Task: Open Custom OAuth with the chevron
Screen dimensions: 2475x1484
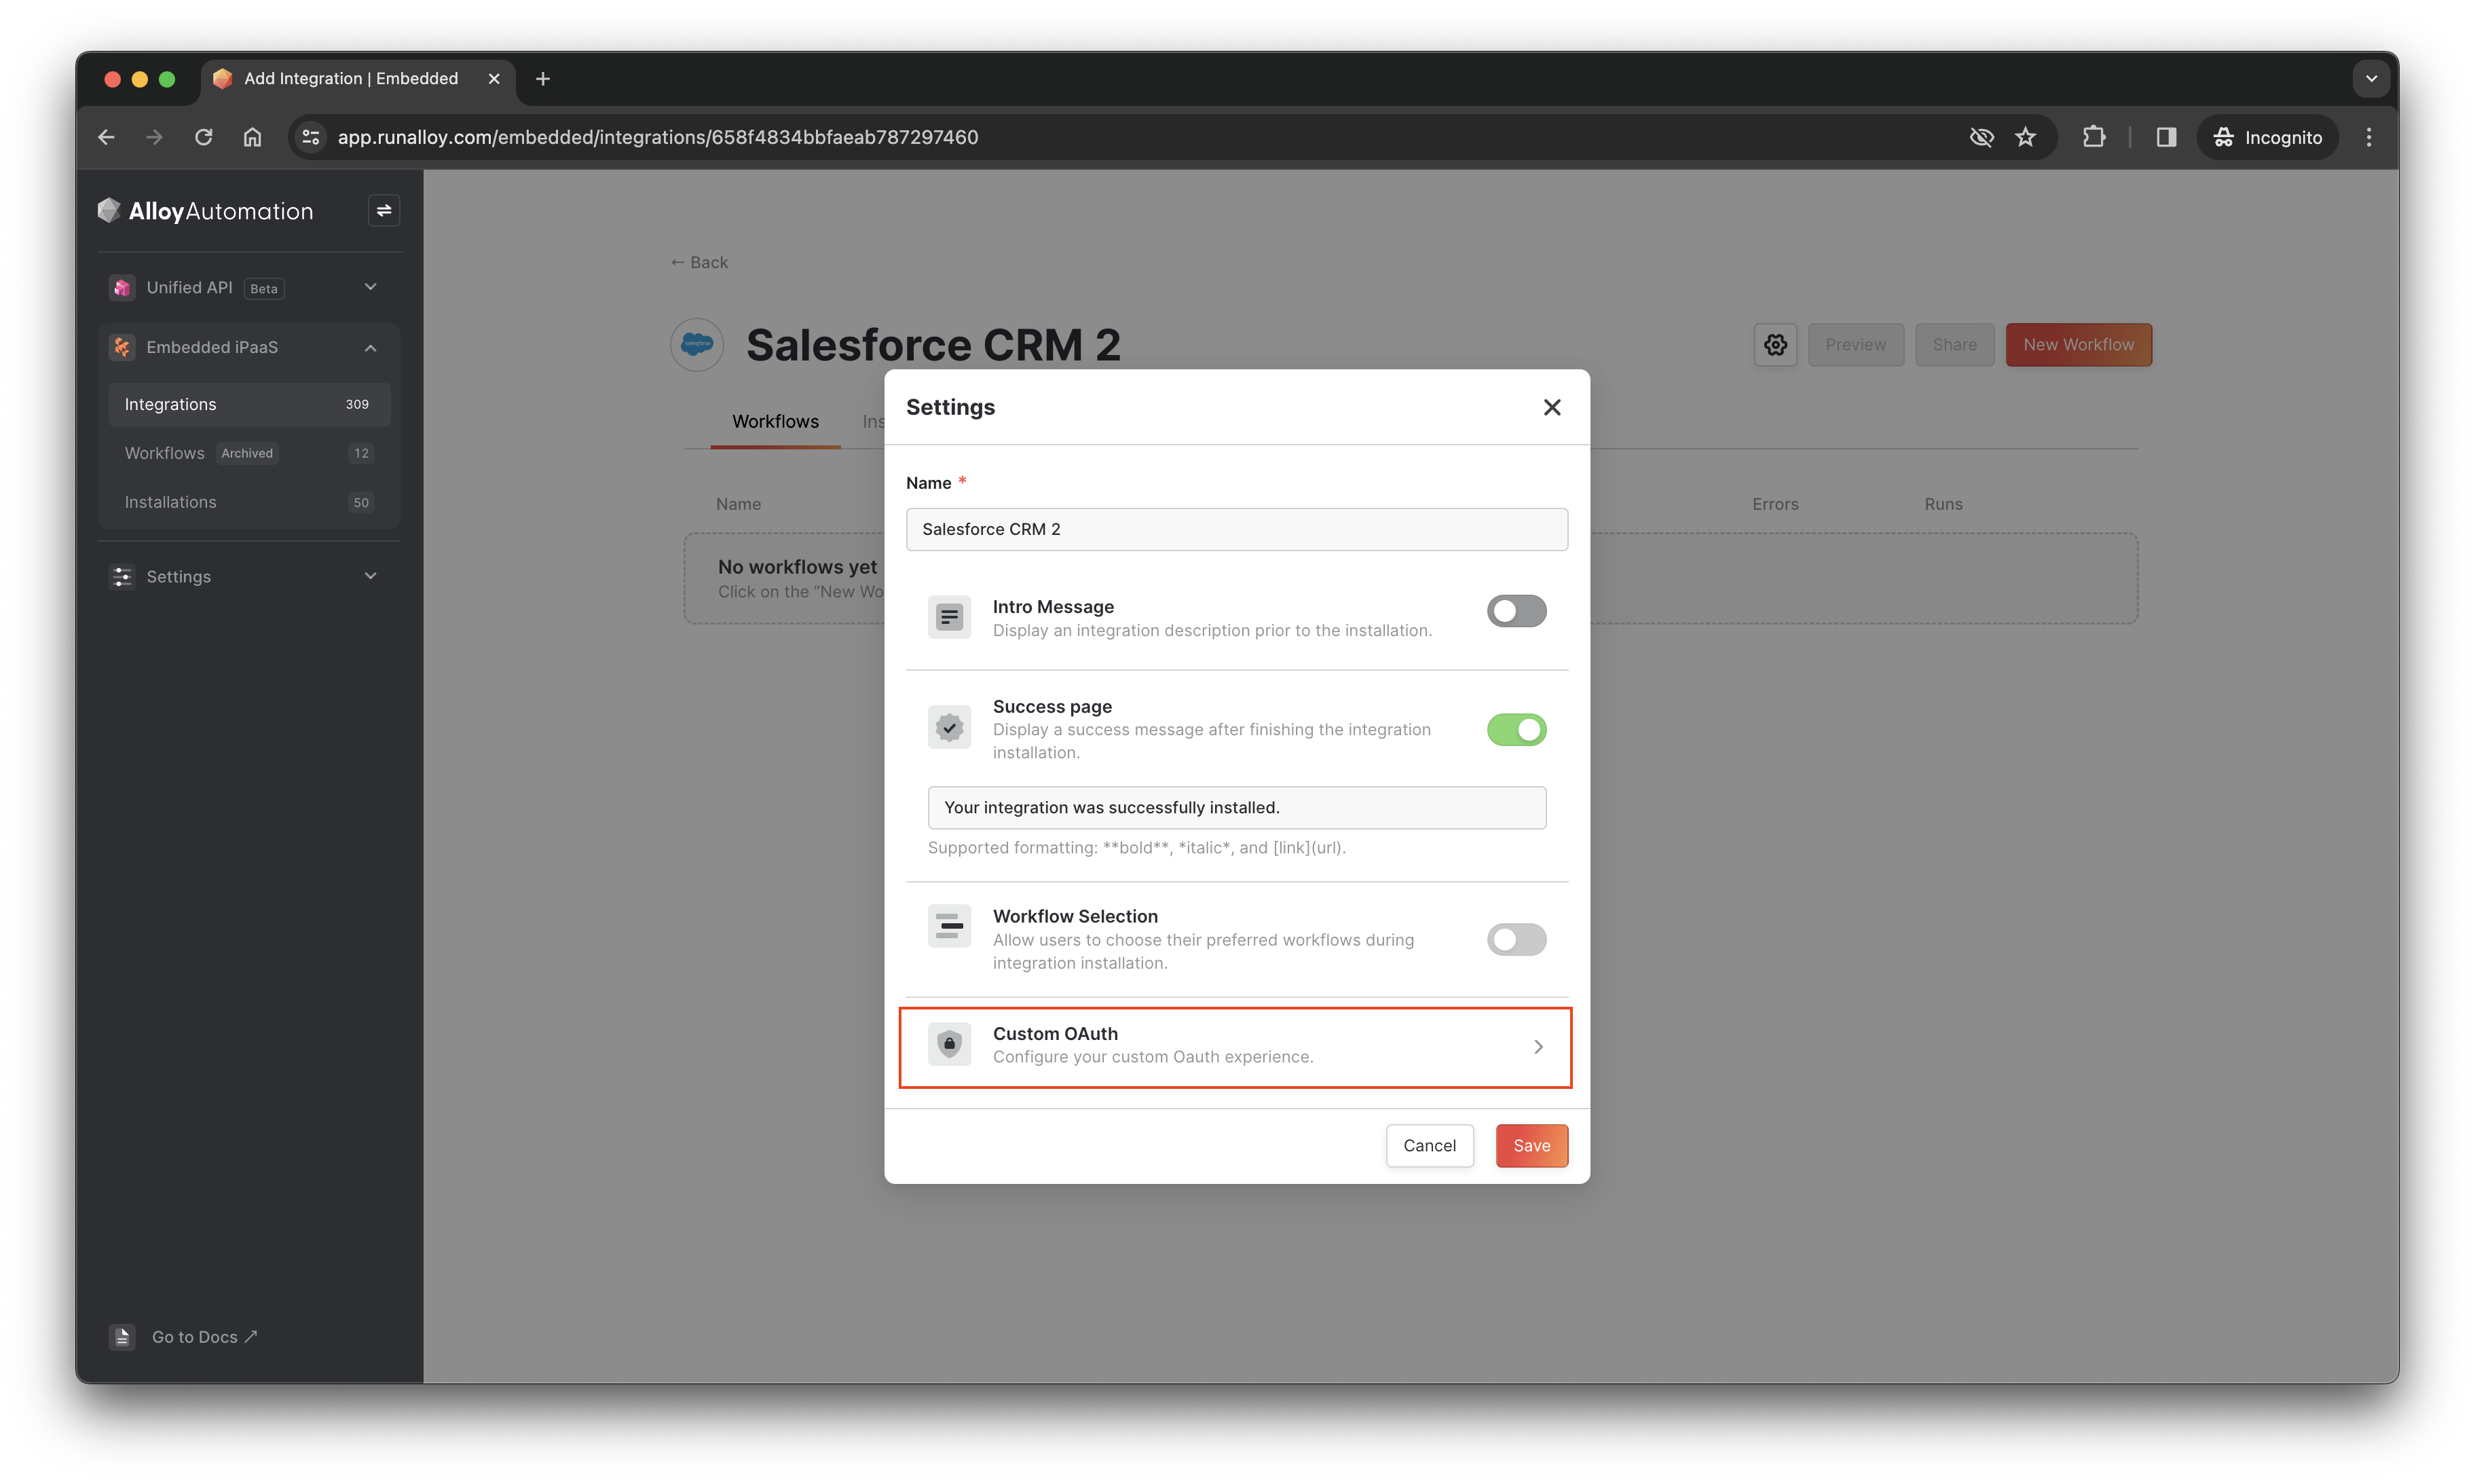Action: tap(1538, 1047)
